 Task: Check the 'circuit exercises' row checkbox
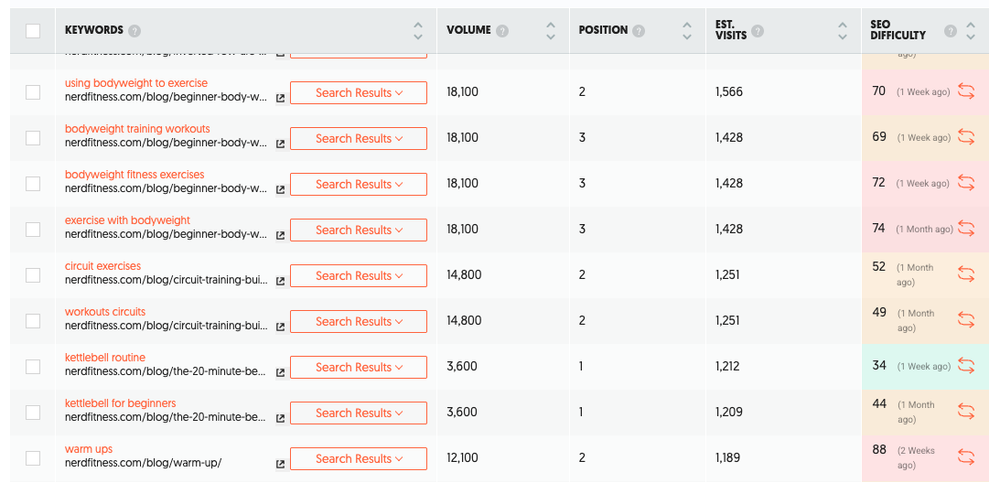click(33, 275)
